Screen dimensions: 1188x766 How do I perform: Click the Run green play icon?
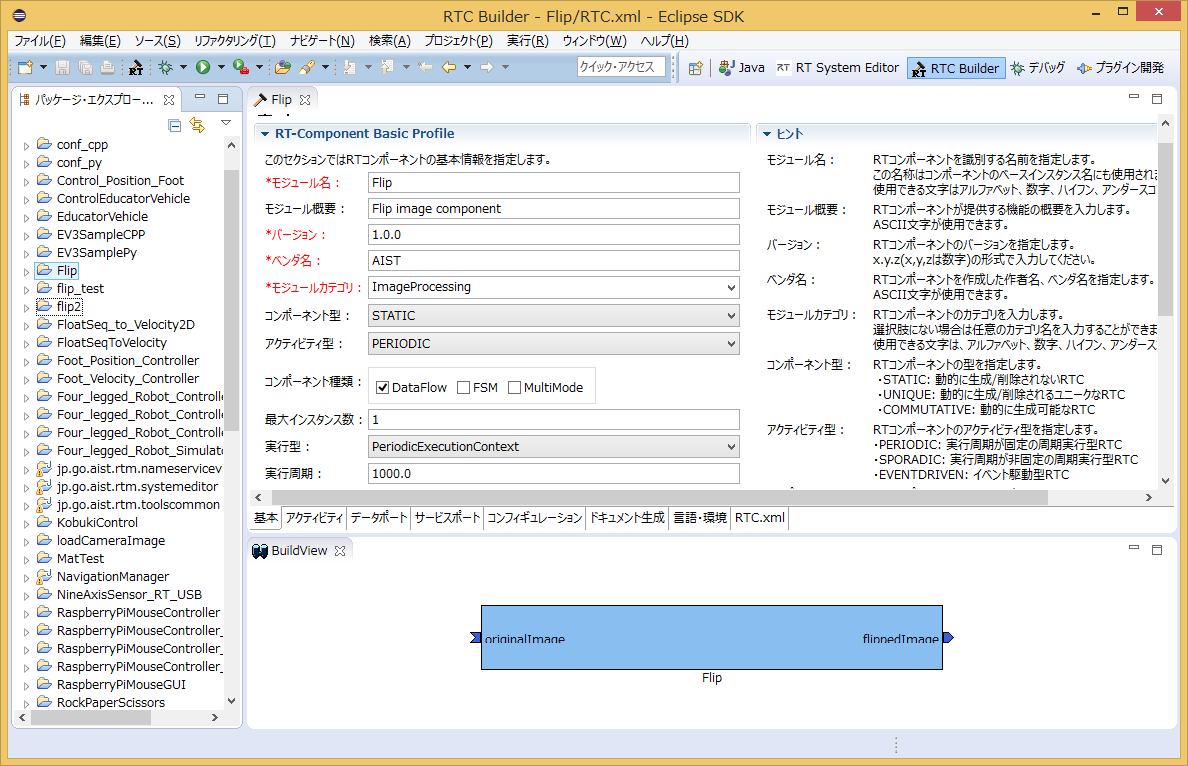point(202,67)
